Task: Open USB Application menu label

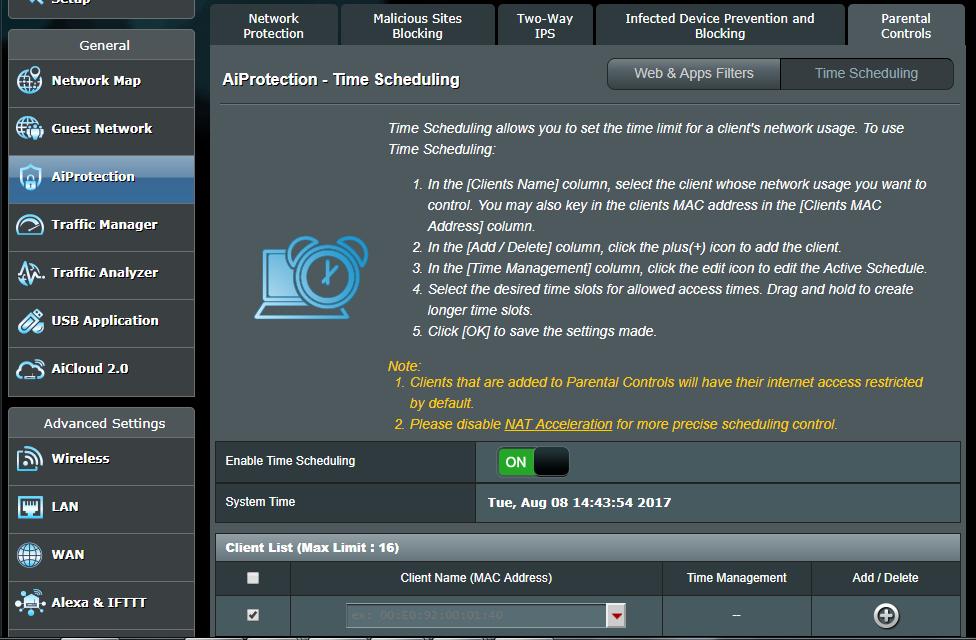Action: point(105,321)
